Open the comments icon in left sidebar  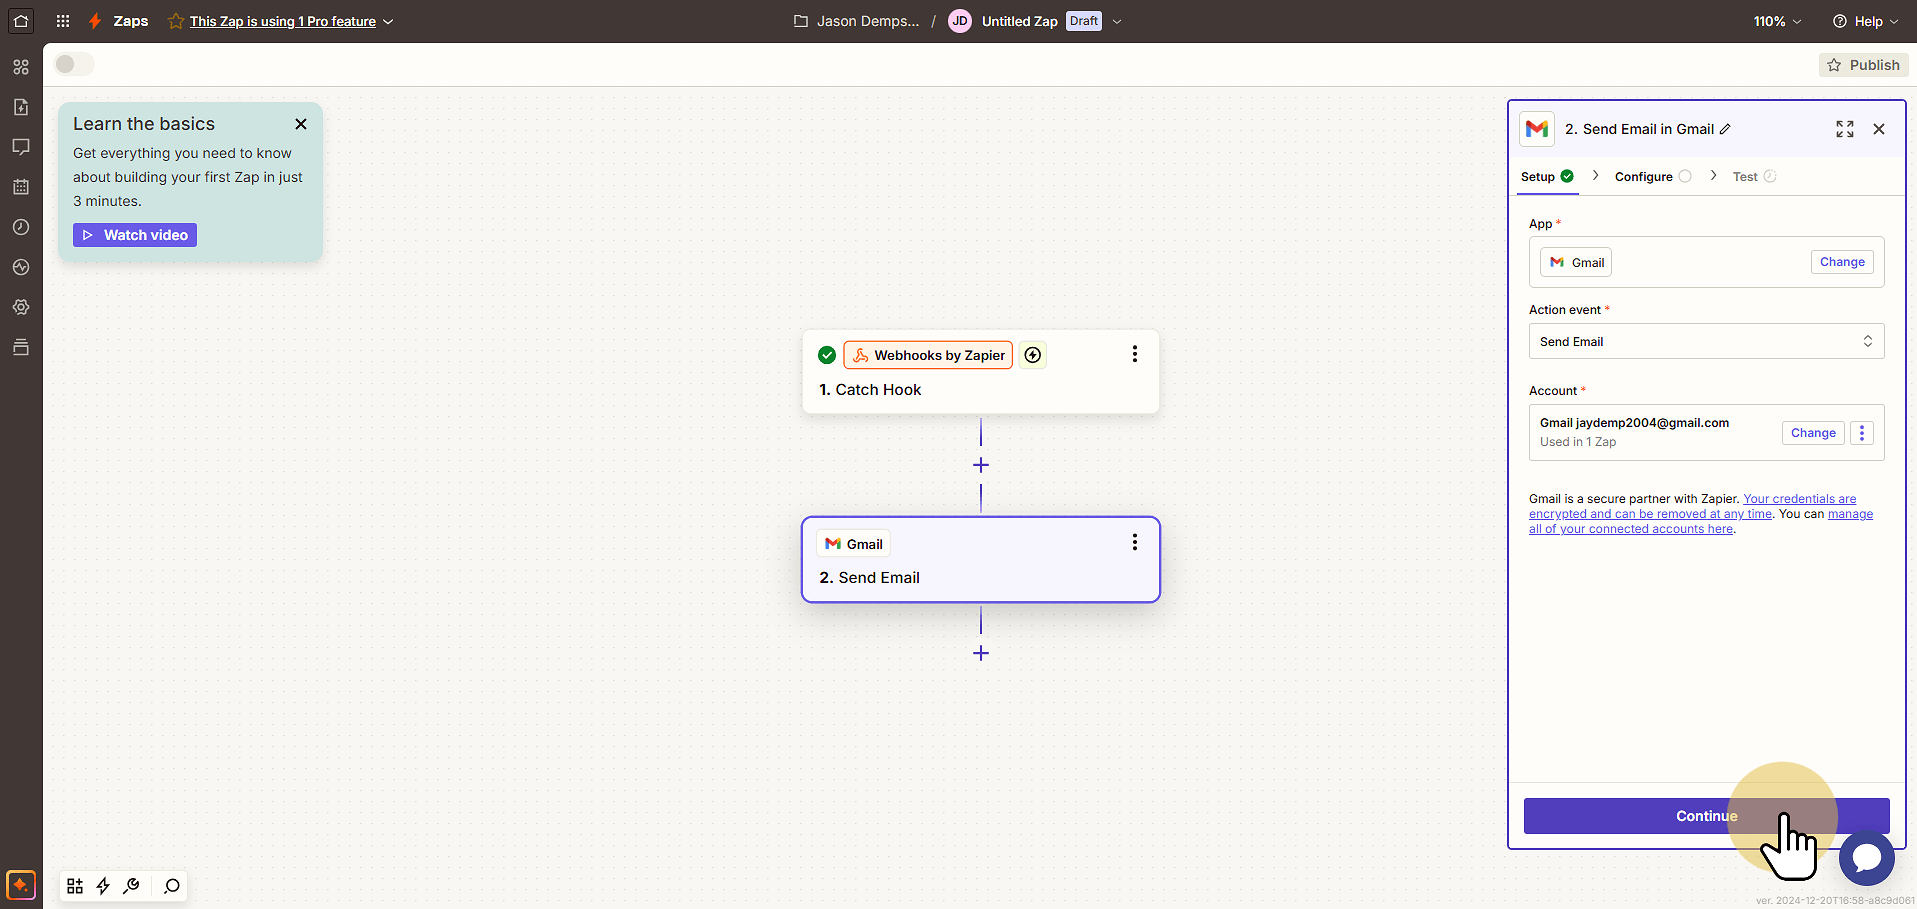(x=21, y=147)
